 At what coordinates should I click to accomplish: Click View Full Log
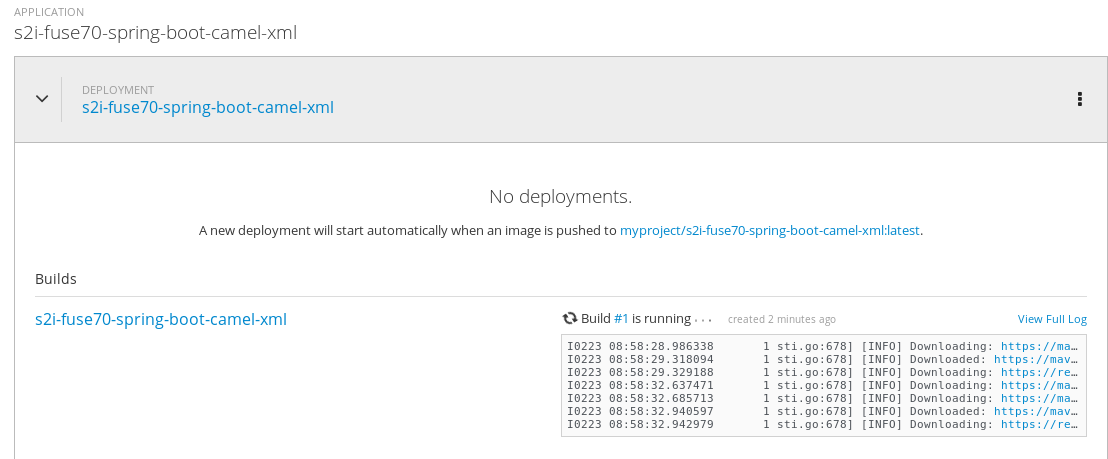(x=1052, y=320)
